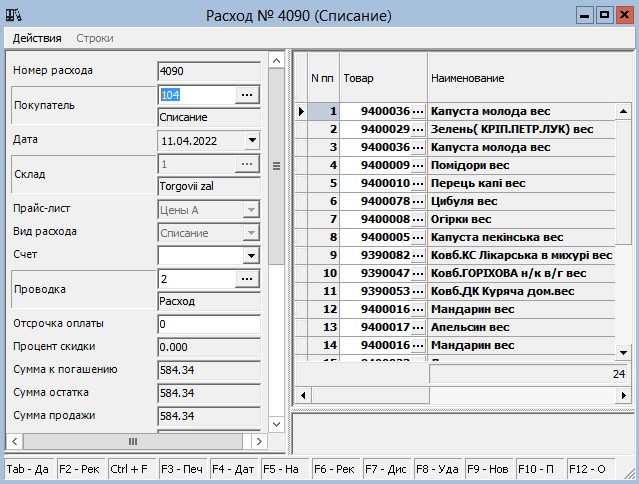Click ellipsis button in product row 1
The image size is (639, 484).
point(418,111)
